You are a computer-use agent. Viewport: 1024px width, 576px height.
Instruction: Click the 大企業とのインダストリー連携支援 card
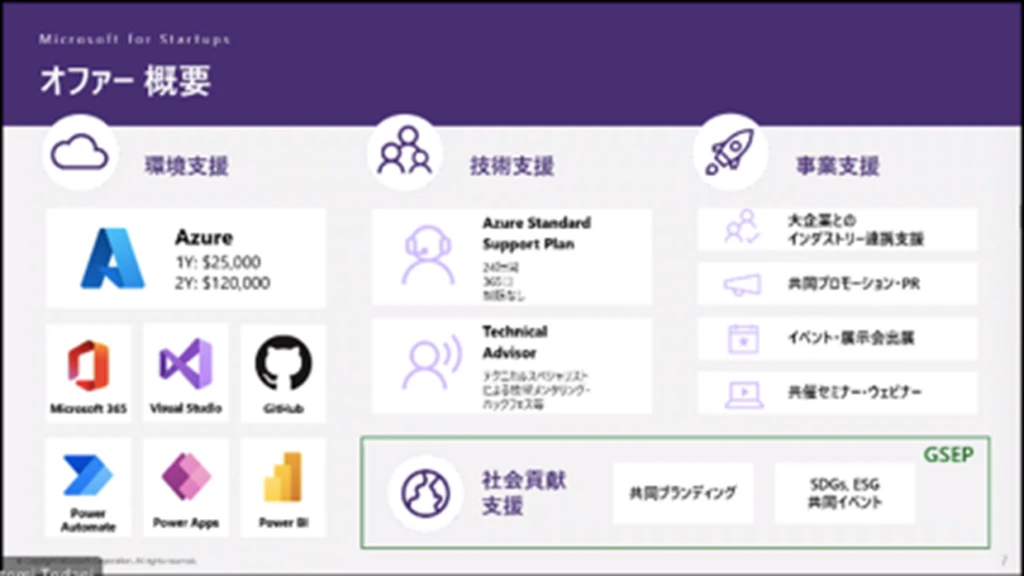click(x=837, y=230)
